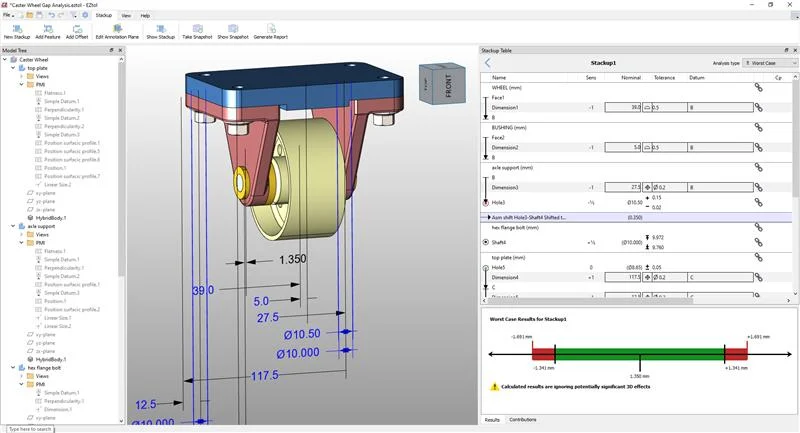
Task: Click link icon in axle support row
Action: coord(759,167)
